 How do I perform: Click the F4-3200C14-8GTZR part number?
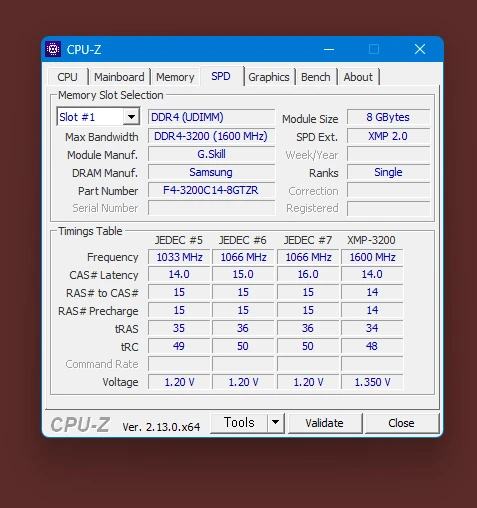pyautogui.click(x=211, y=190)
